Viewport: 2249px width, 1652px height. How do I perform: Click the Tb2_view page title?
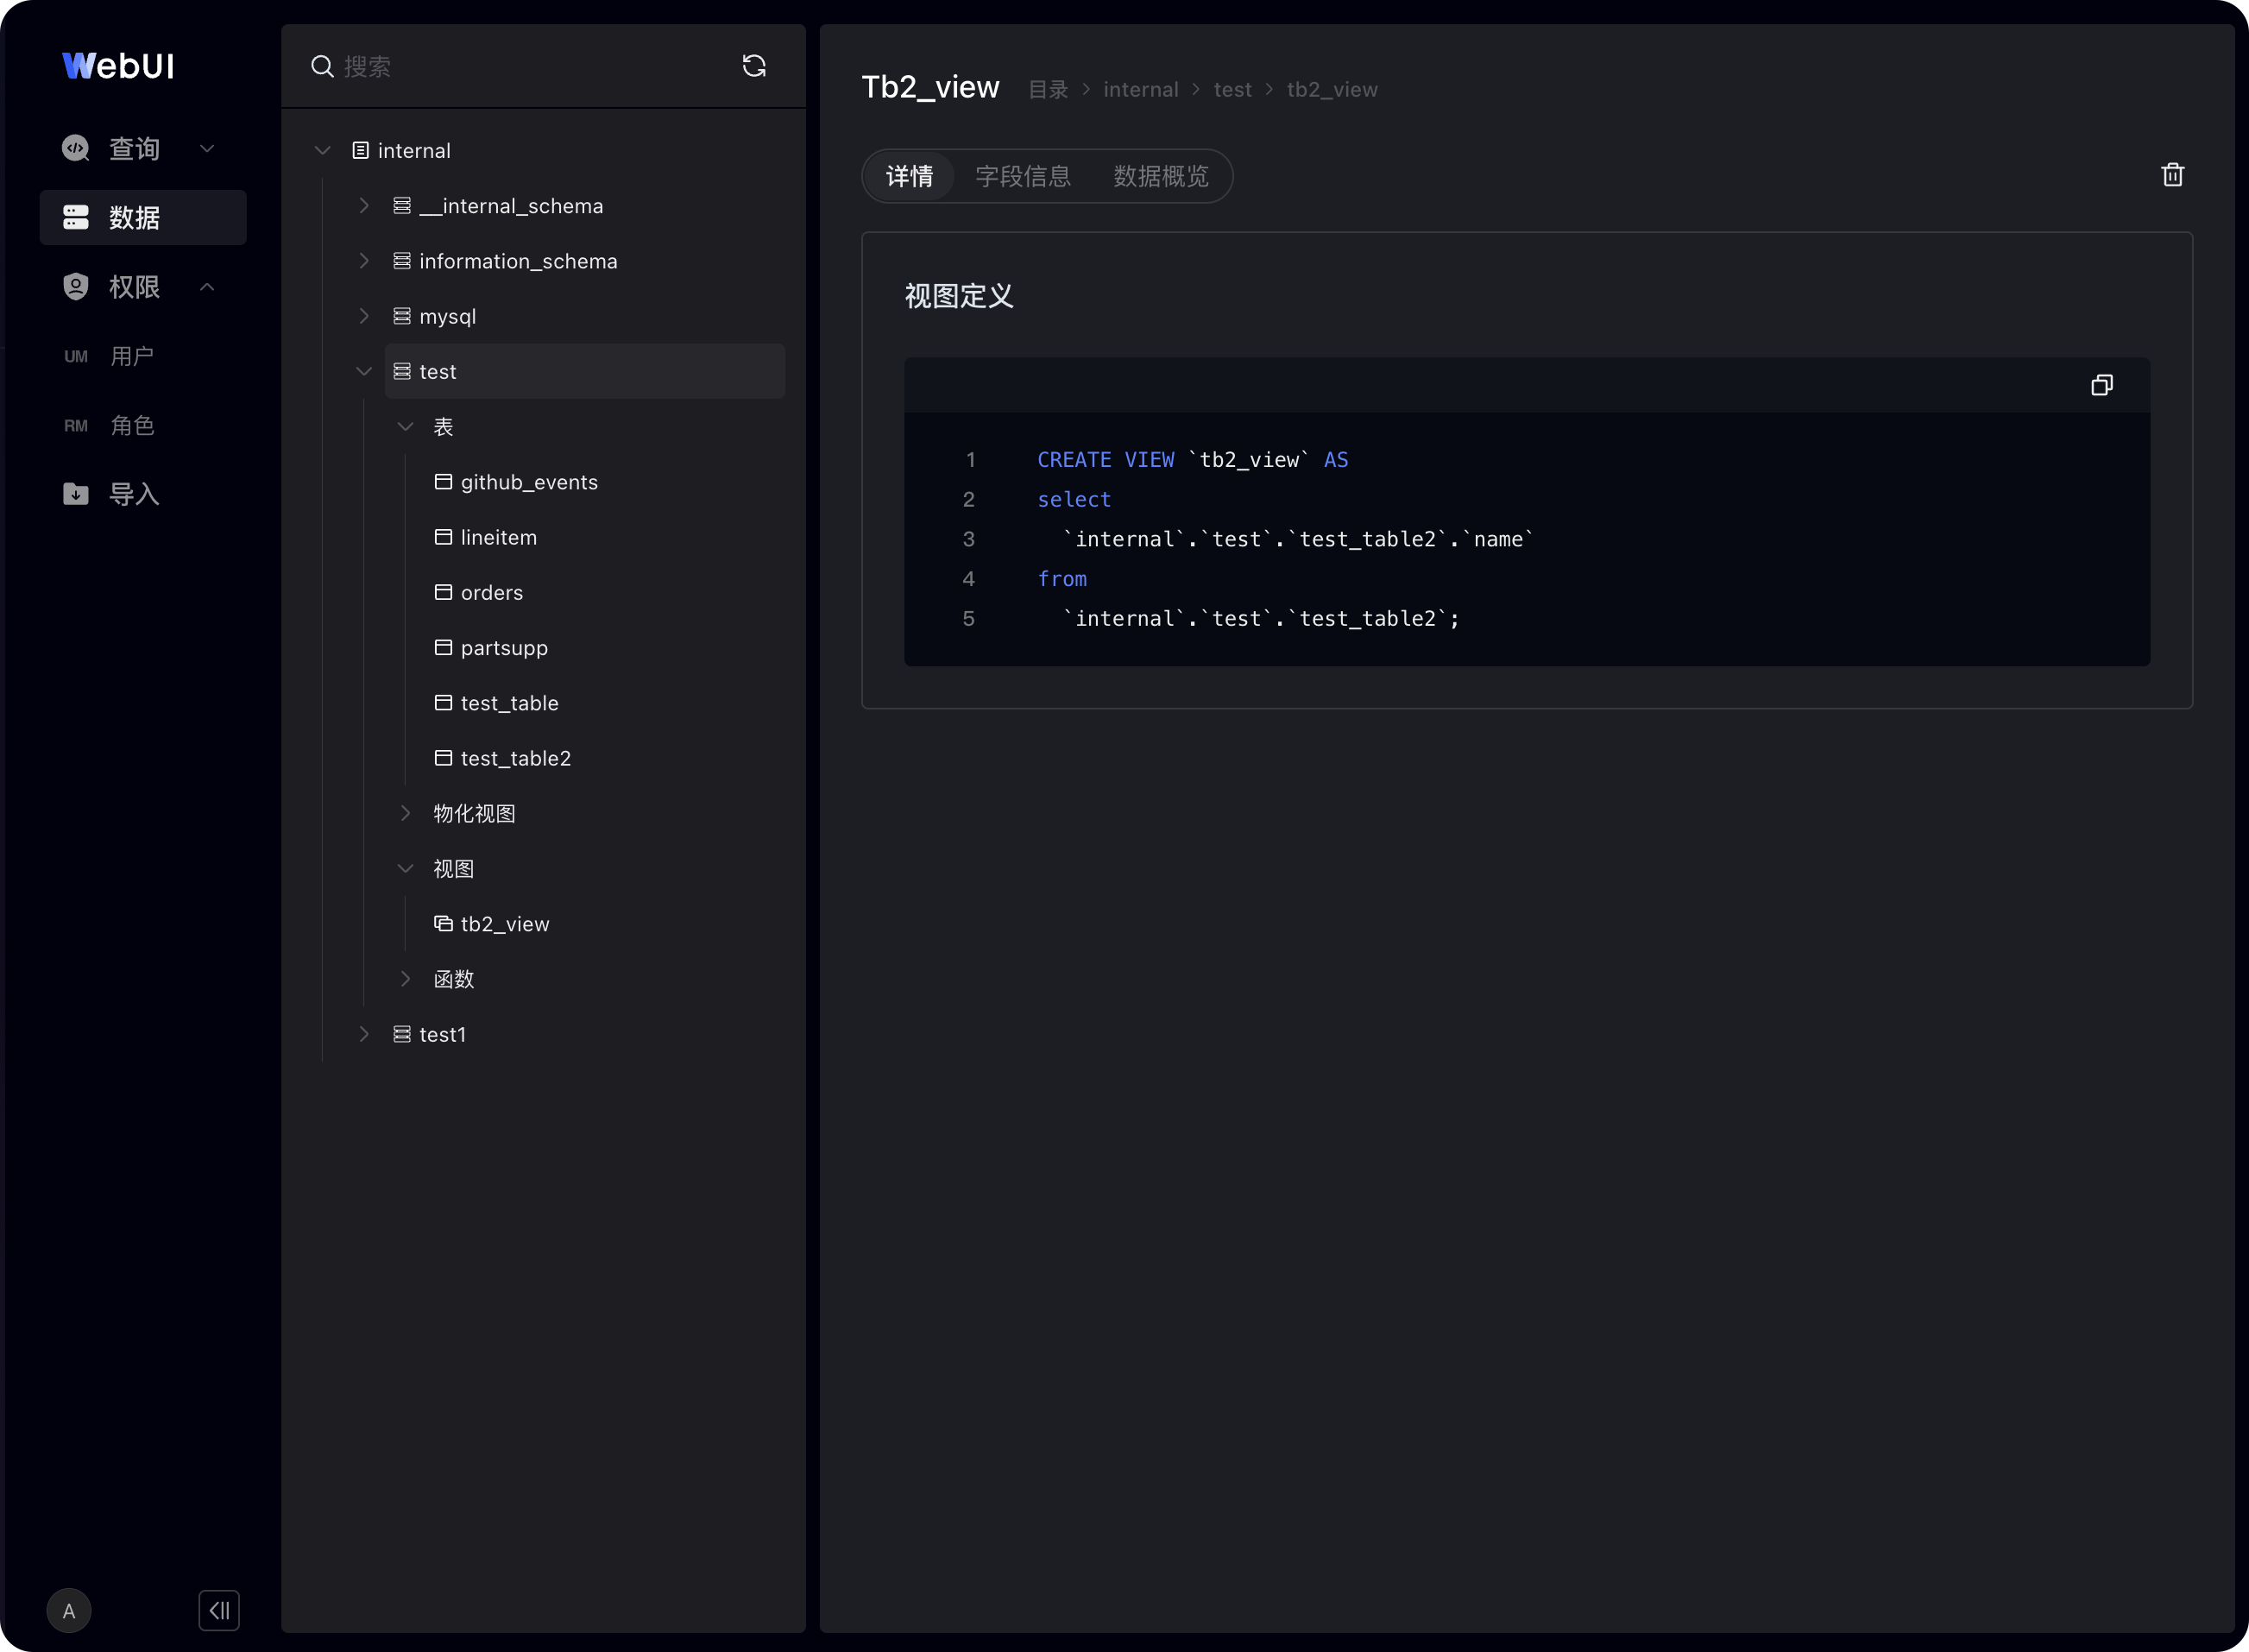pyautogui.click(x=930, y=88)
